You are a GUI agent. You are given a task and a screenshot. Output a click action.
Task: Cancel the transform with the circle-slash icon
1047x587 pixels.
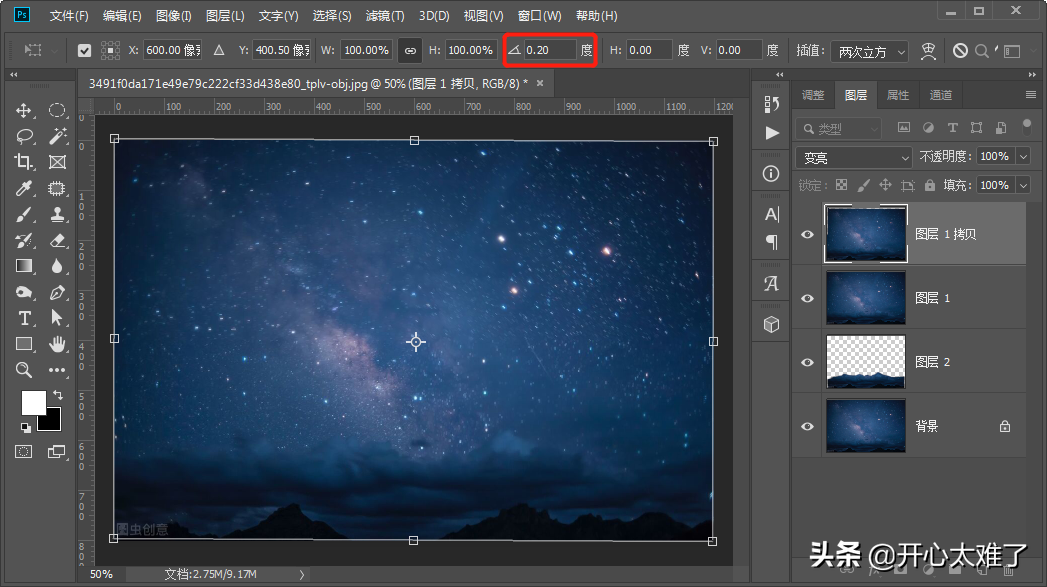[960, 50]
